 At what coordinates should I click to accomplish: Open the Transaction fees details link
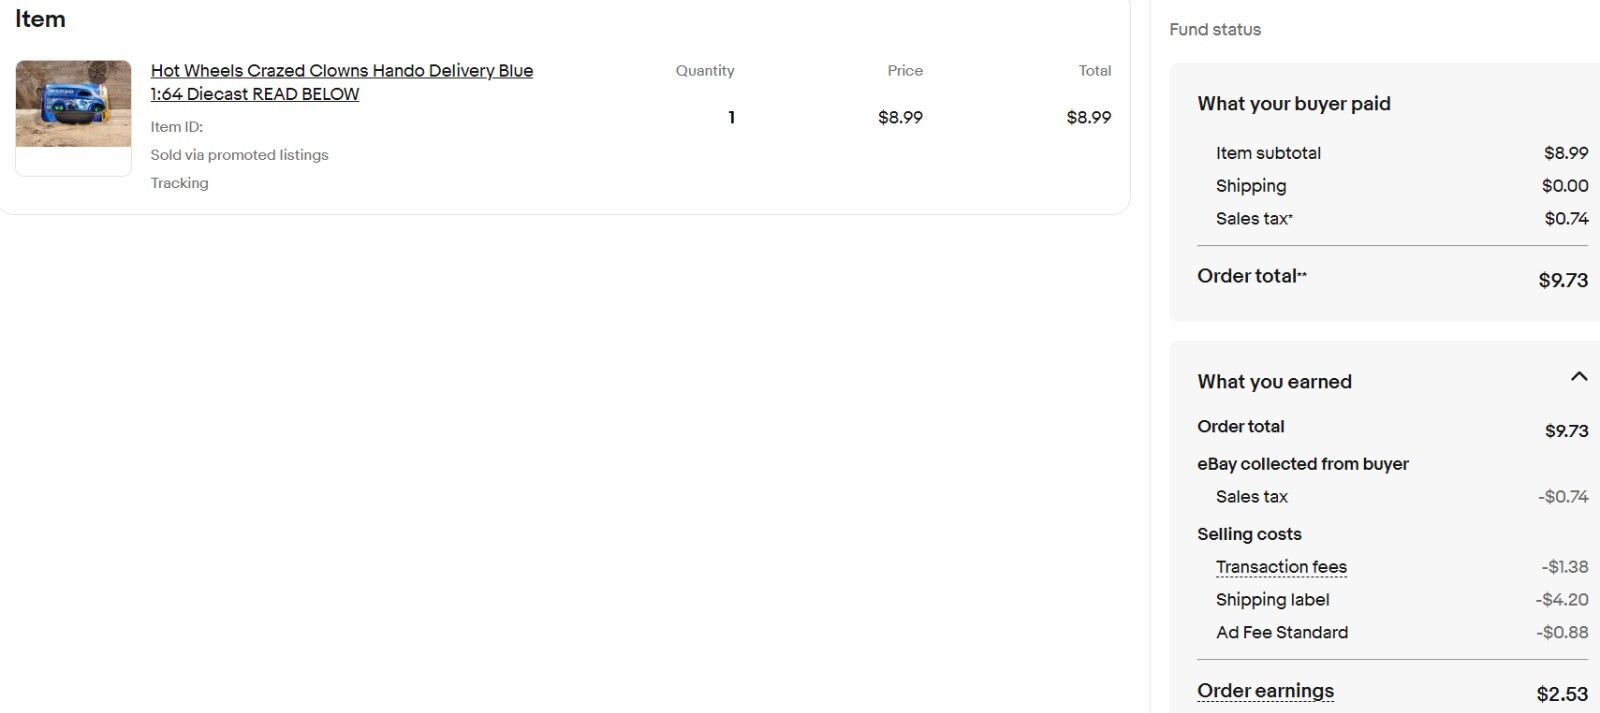[x=1281, y=567]
